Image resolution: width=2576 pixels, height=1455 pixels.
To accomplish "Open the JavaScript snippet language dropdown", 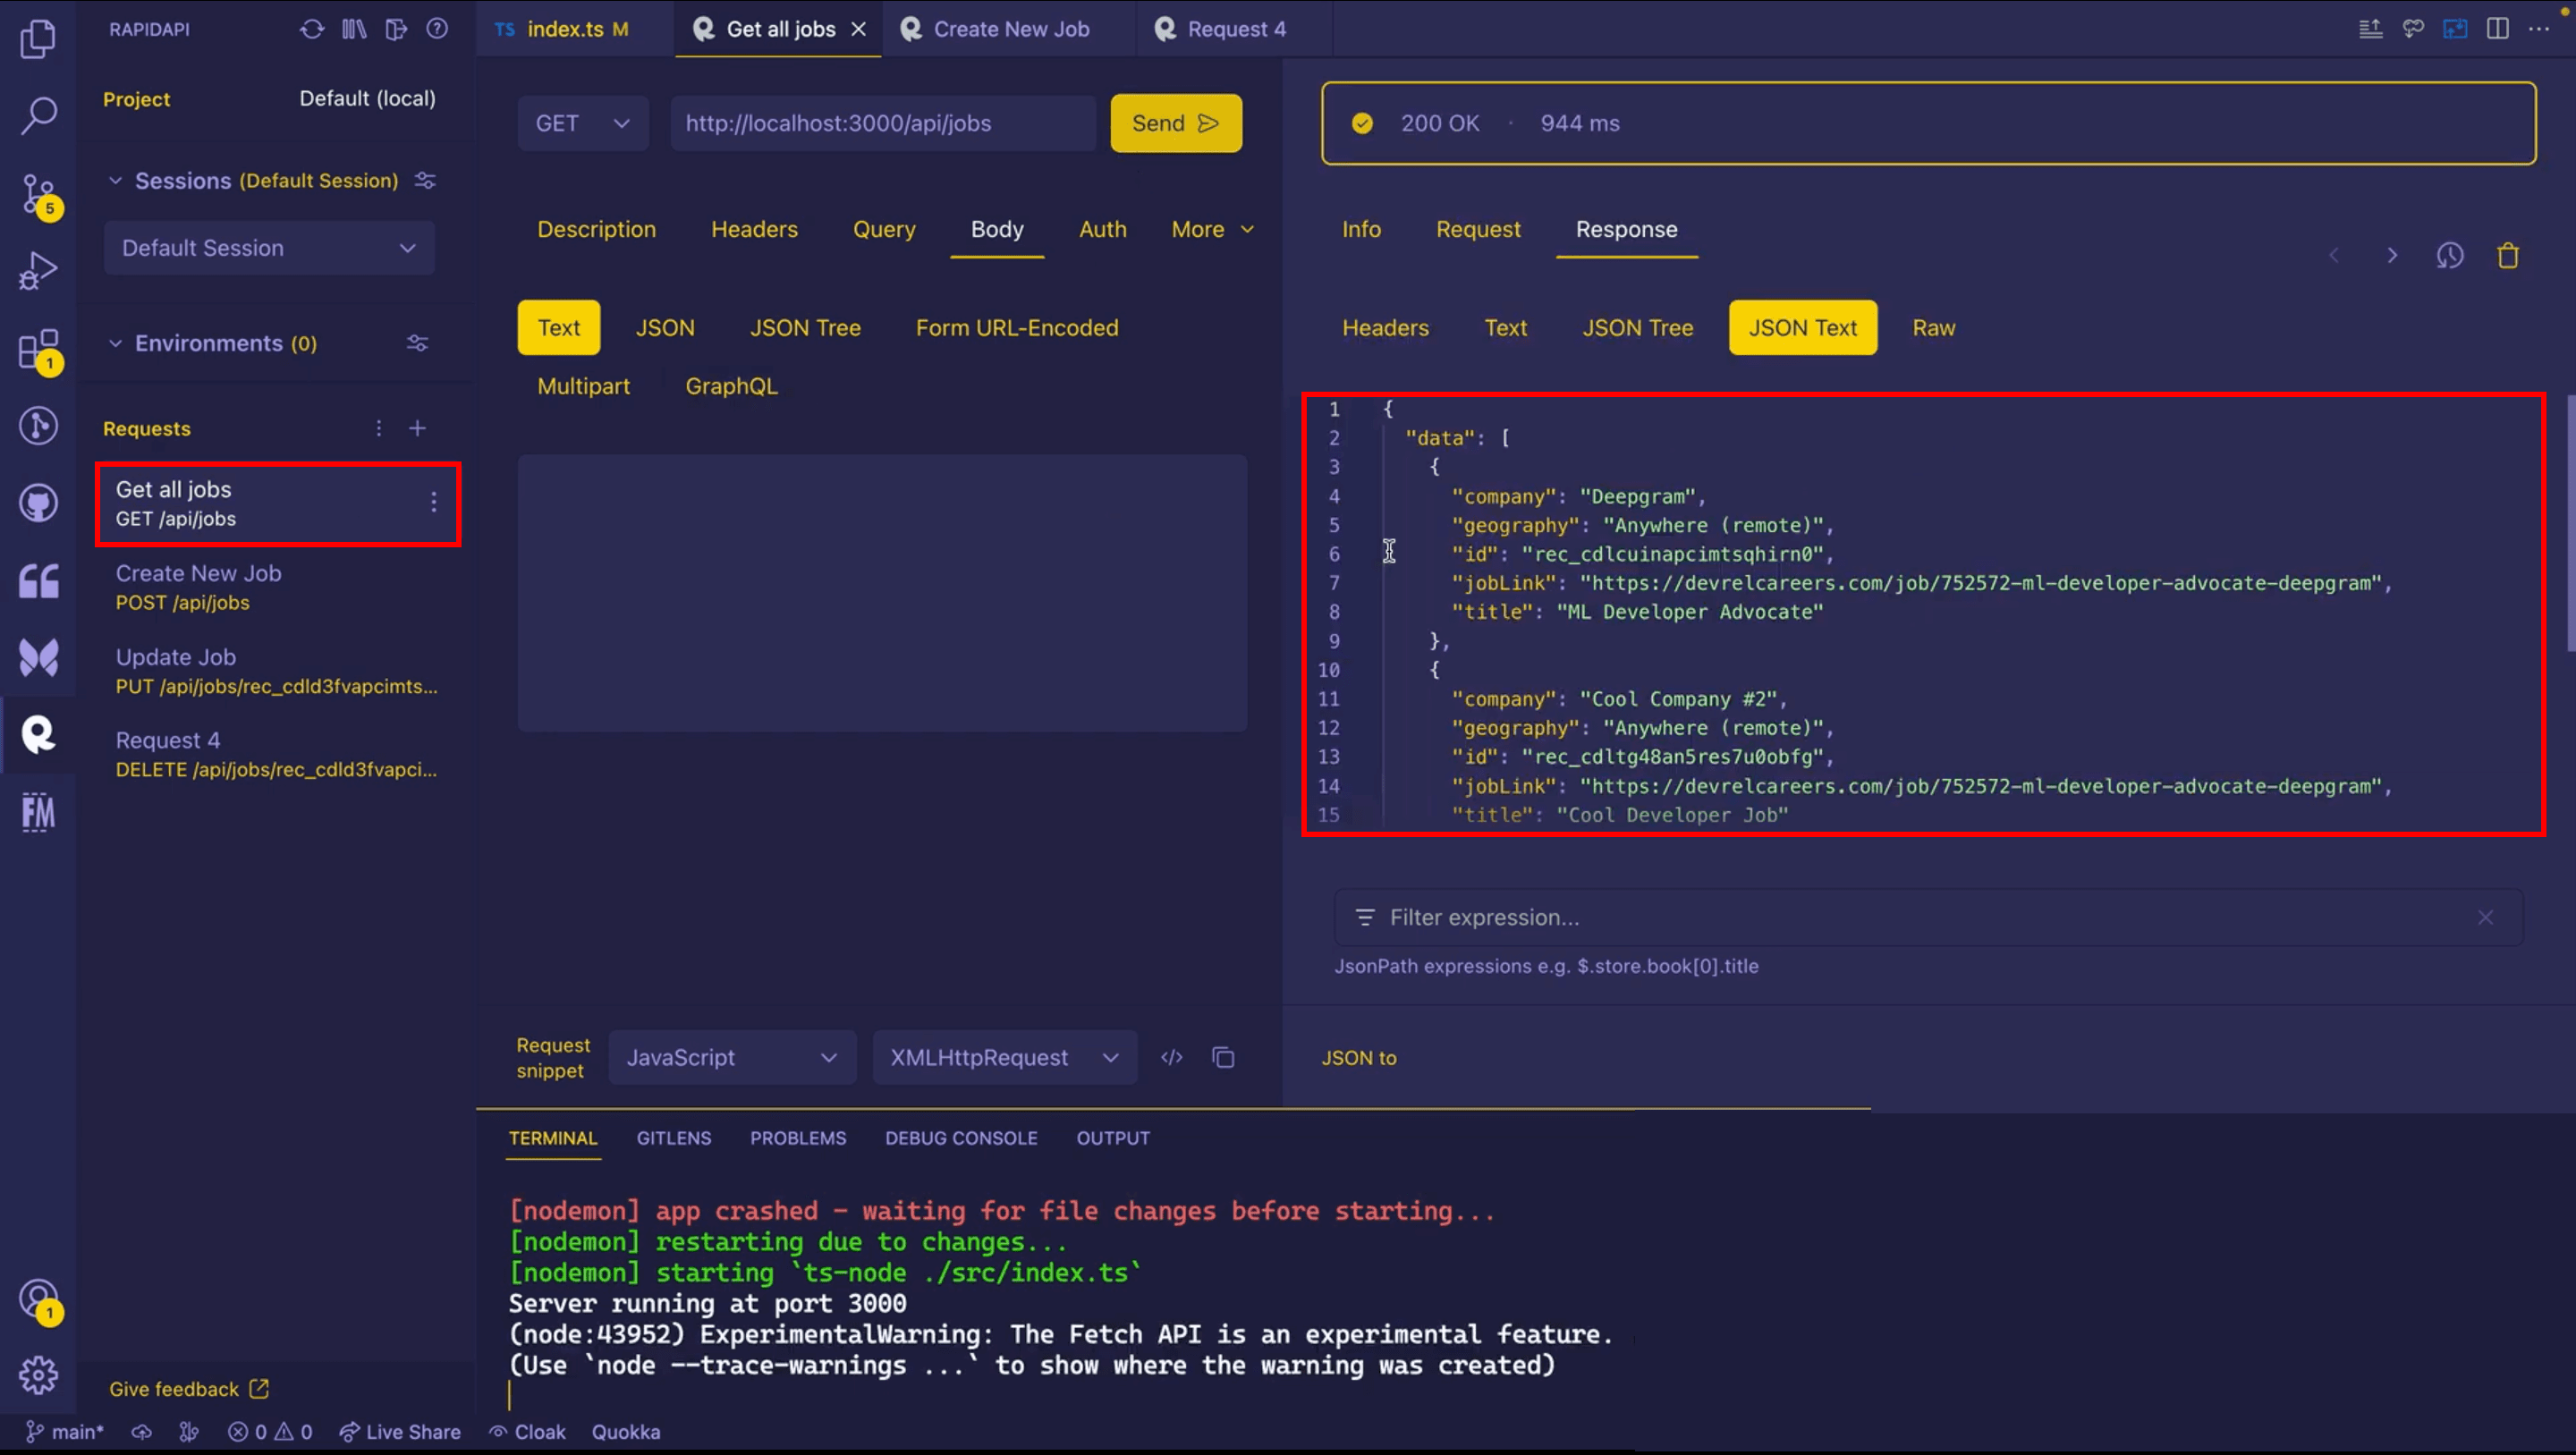I will click(x=732, y=1058).
